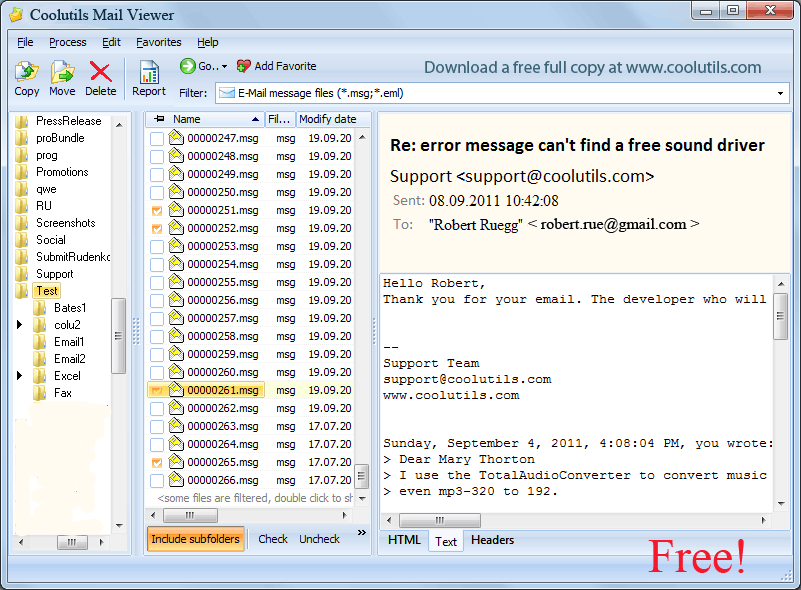
Task: Click the Bates1 folder icon
Action: click(x=40, y=308)
